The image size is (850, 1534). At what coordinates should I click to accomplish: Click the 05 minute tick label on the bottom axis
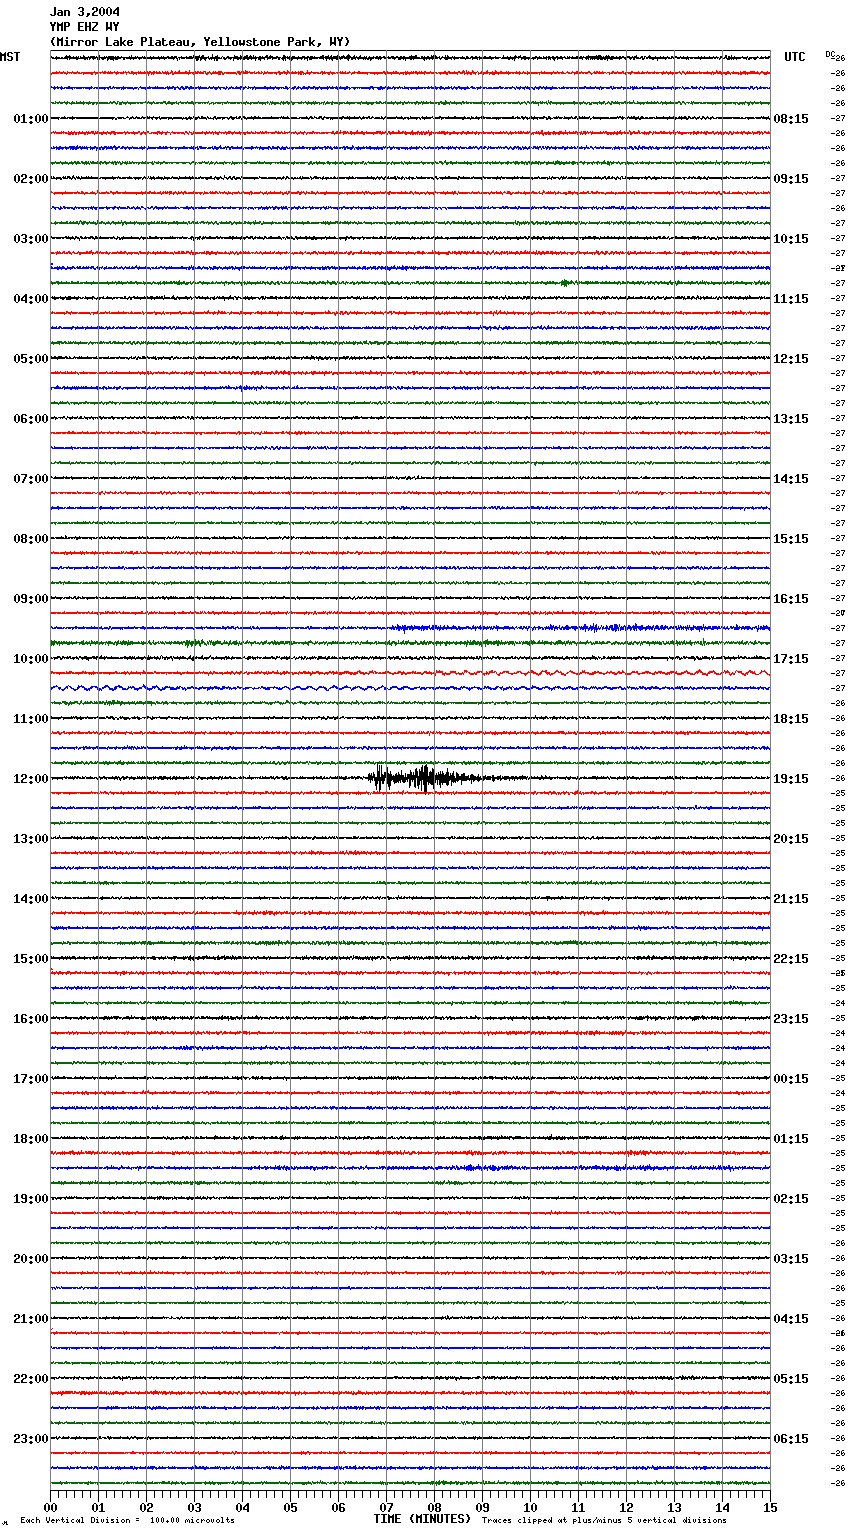pyautogui.click(x=290, y=1508)
